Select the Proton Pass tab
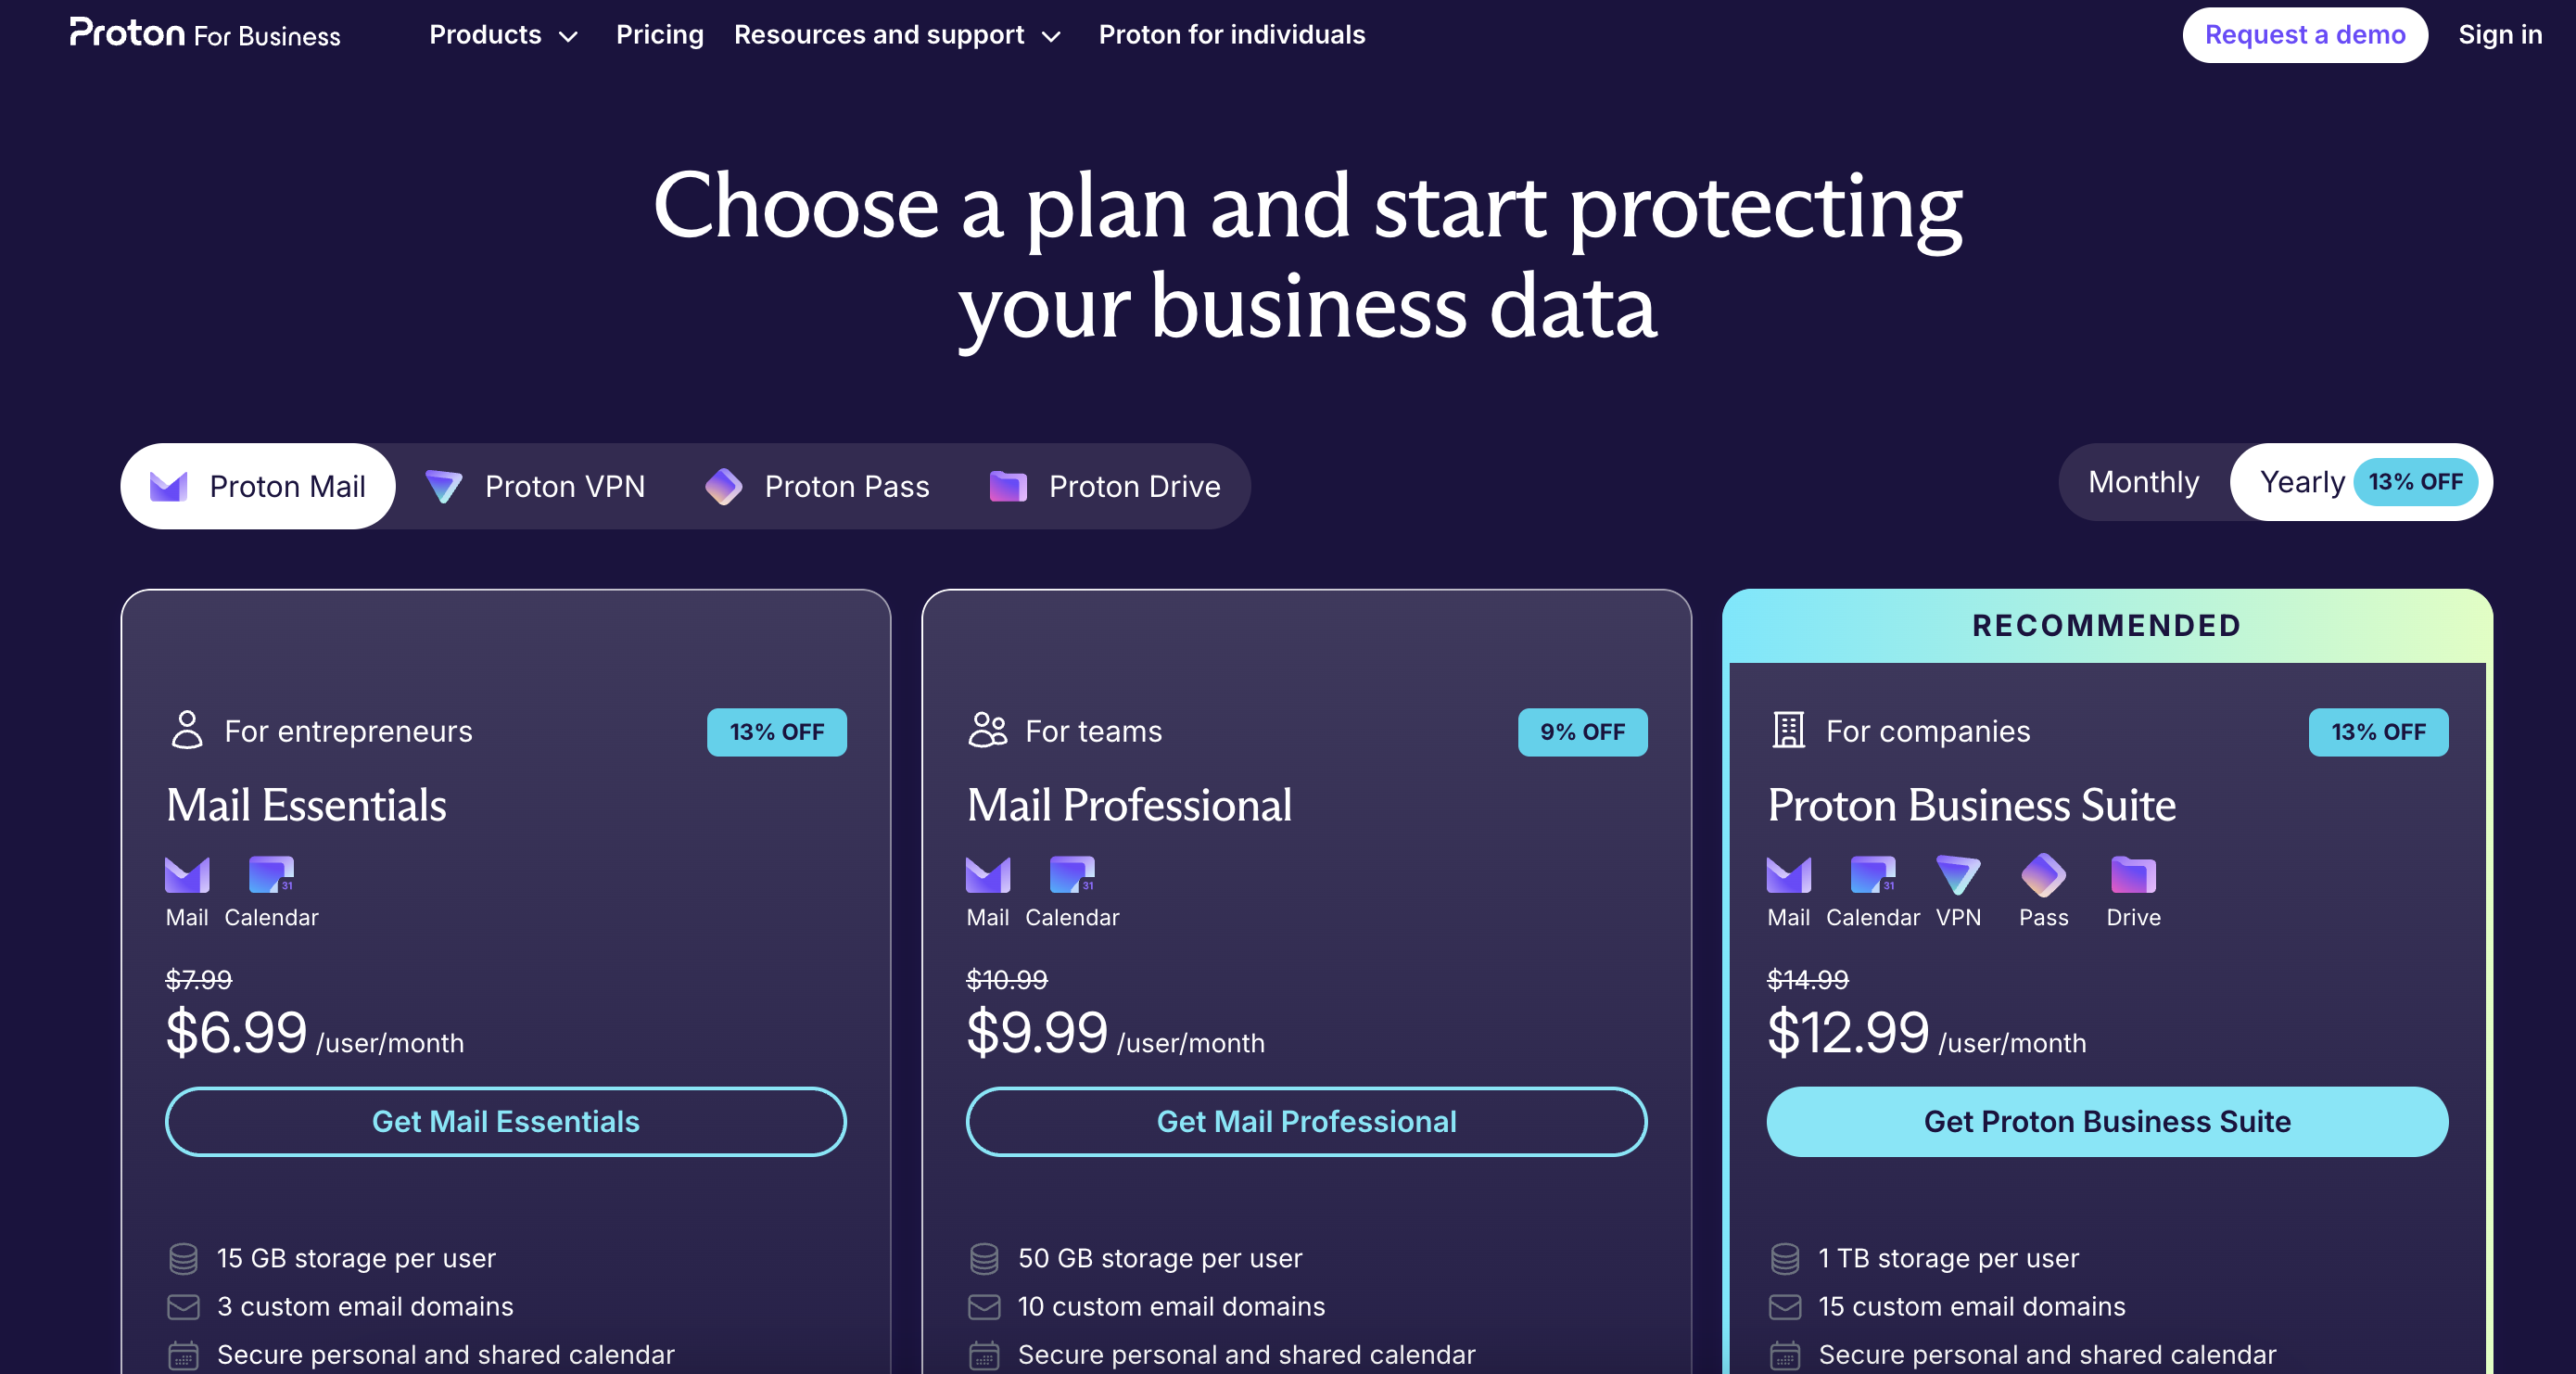2576x1374 pixels. pyautogui.click(x=817, y=487)
